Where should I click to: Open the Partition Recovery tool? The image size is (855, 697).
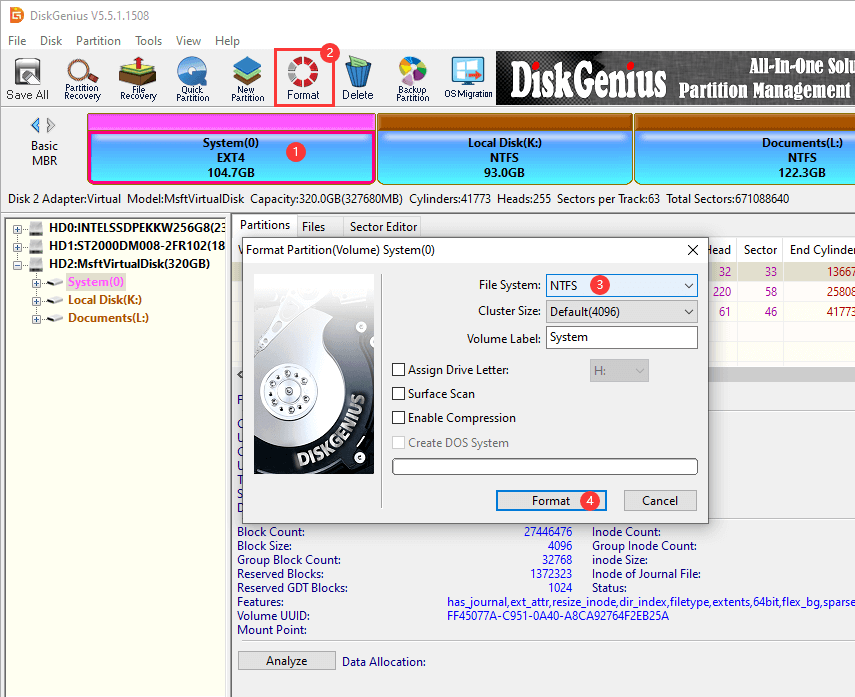pyautogui.click(x=82, y=78)
